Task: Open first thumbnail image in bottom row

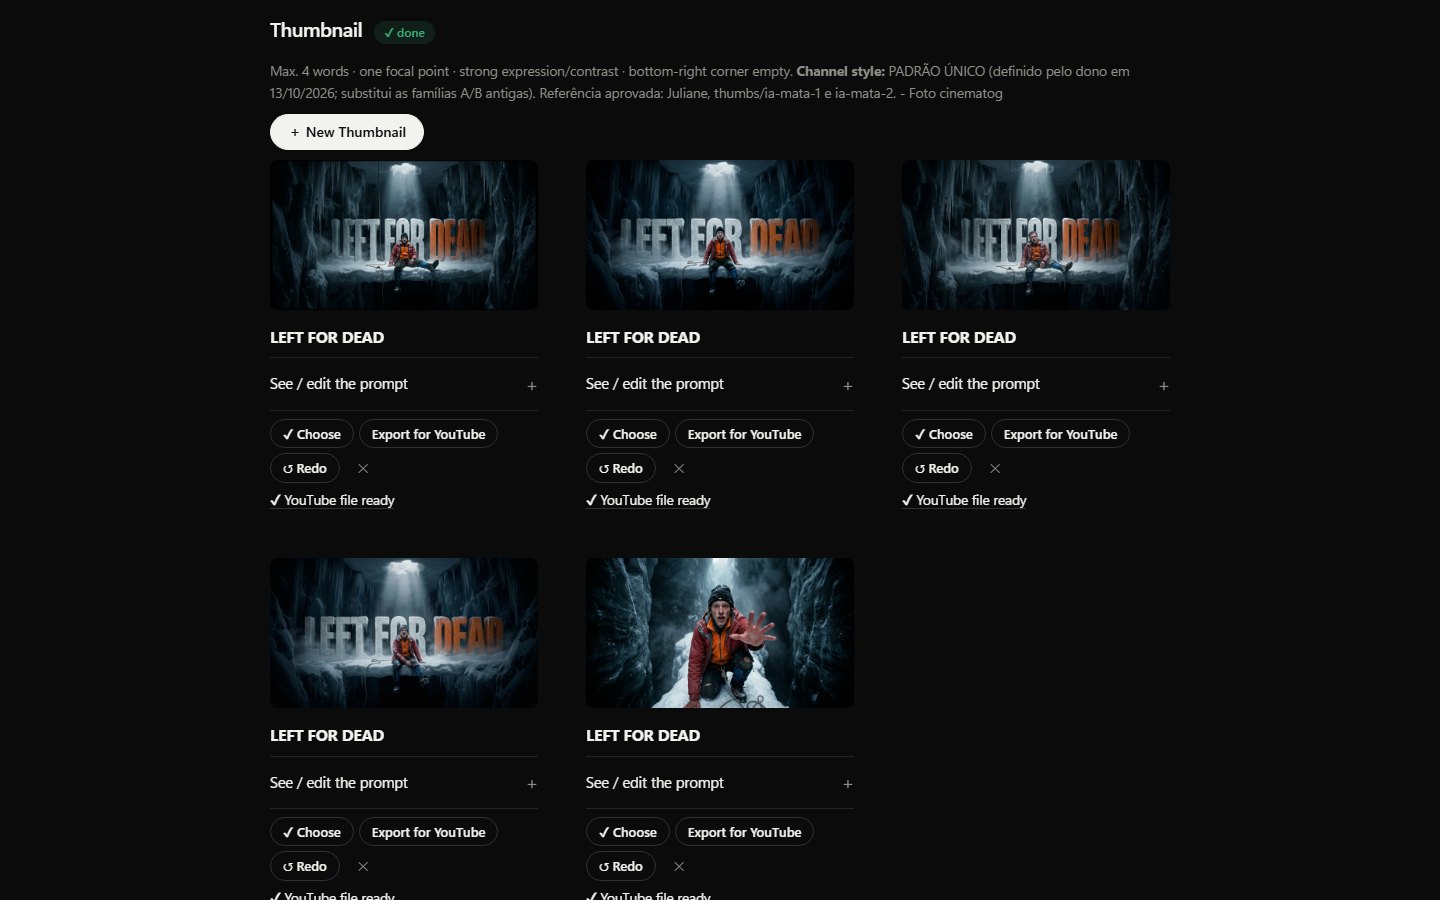Action: (x=404, y=633)
